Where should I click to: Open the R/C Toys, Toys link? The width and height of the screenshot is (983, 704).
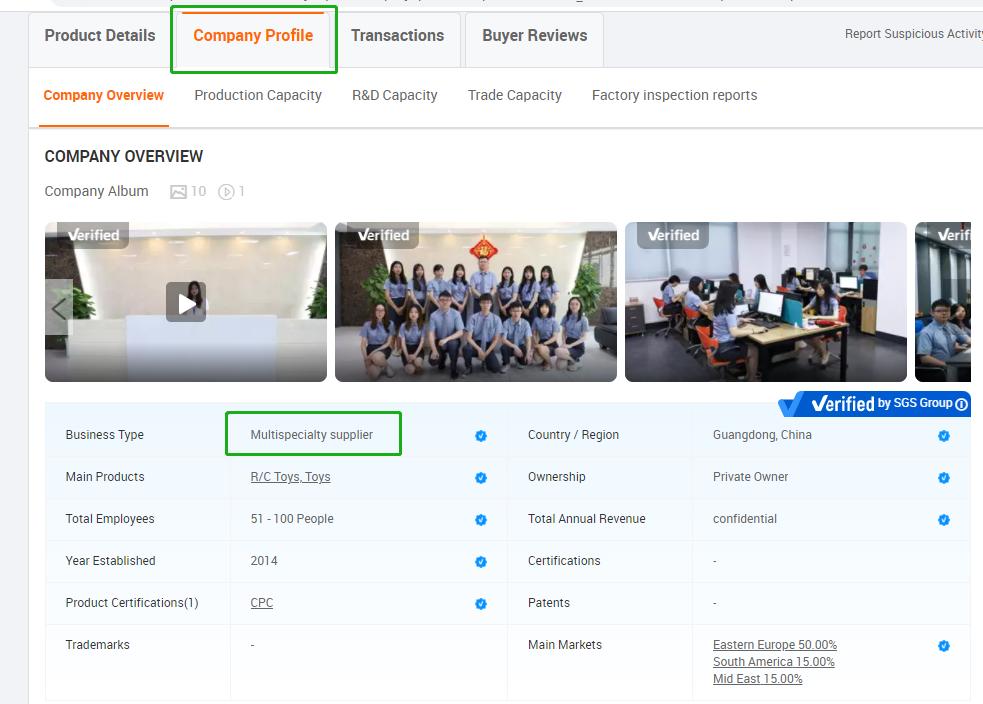(290, 477)
